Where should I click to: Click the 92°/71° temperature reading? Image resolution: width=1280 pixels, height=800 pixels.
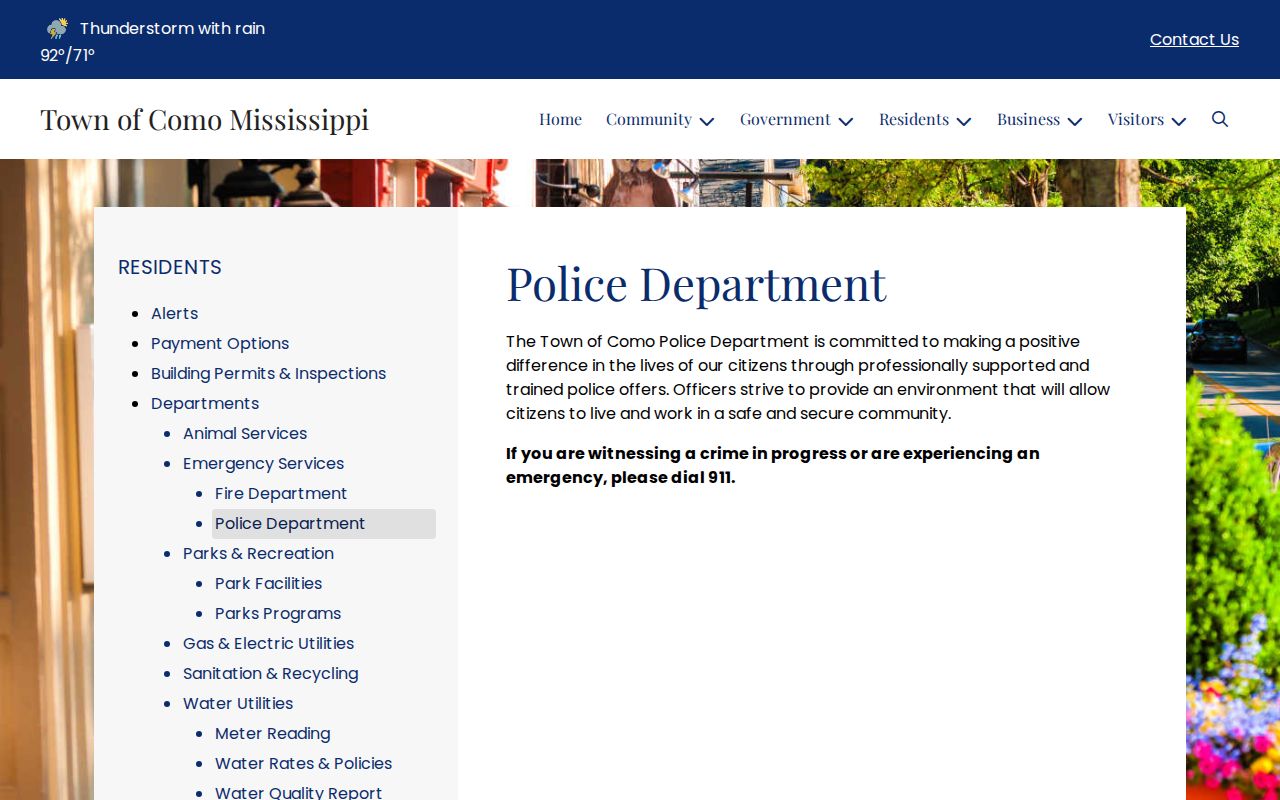pos(67,55)
